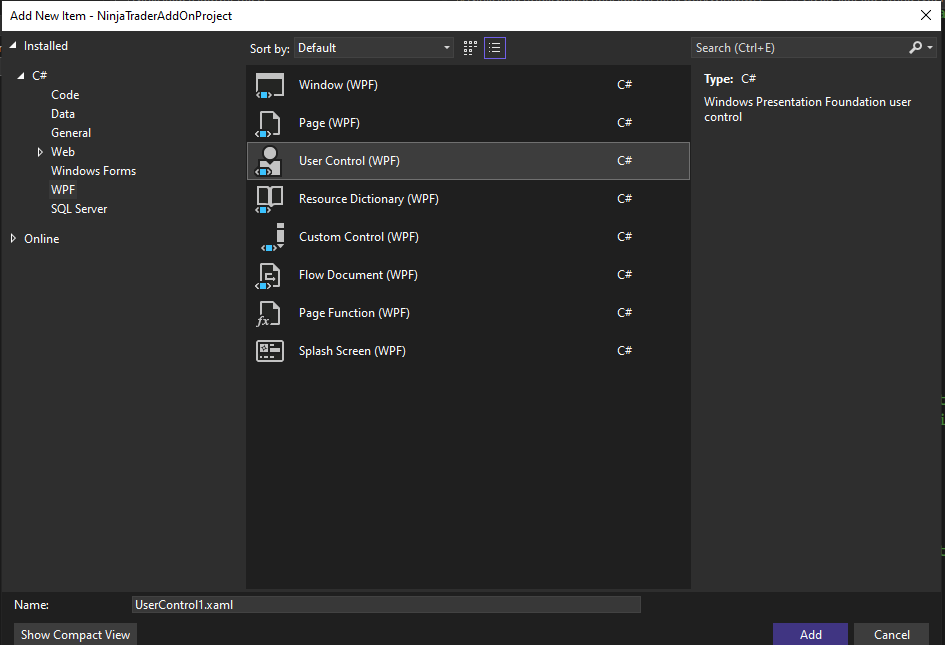Switch to medium icons list view
The height and width of the screenshot is (645, 945).
(x=494, y=48)
